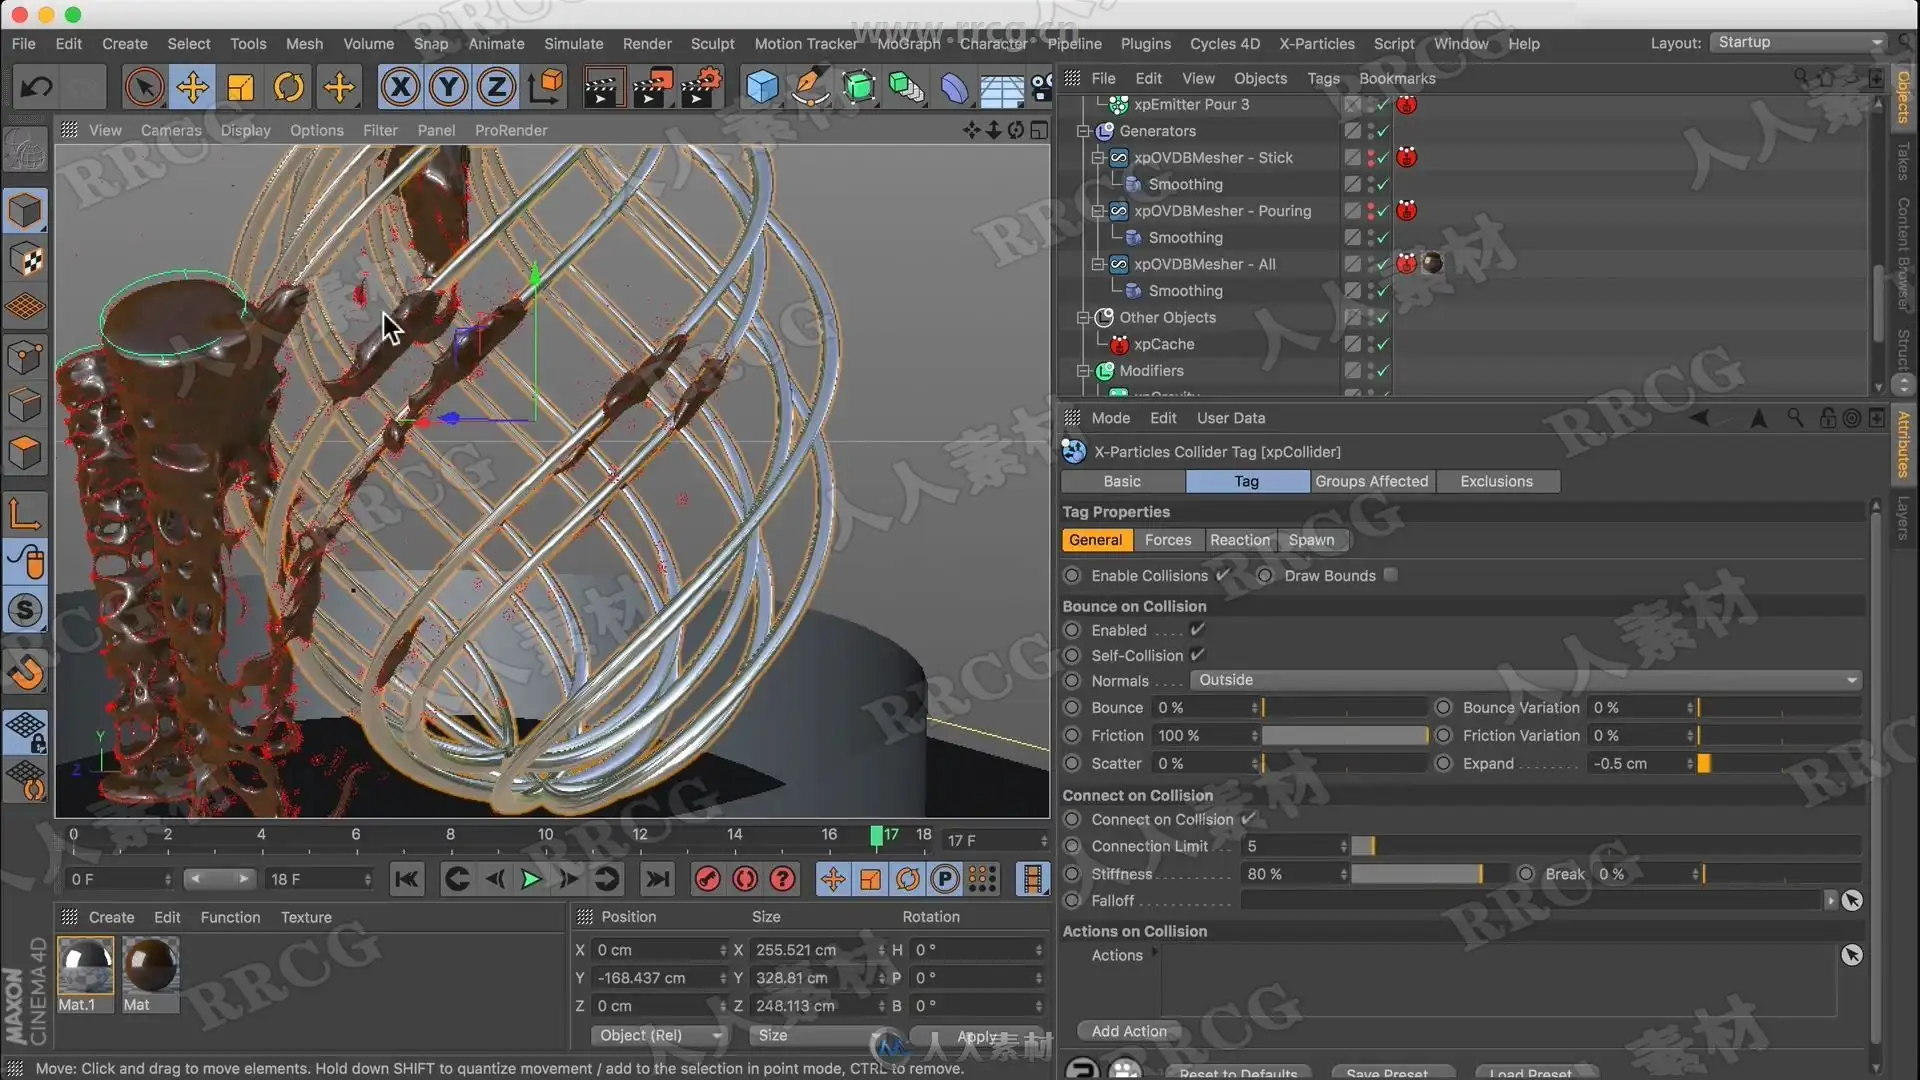Click the Forces tab button
Image resolution: width=1920 pixels, height=1080 pixels.
(1167, 540)
